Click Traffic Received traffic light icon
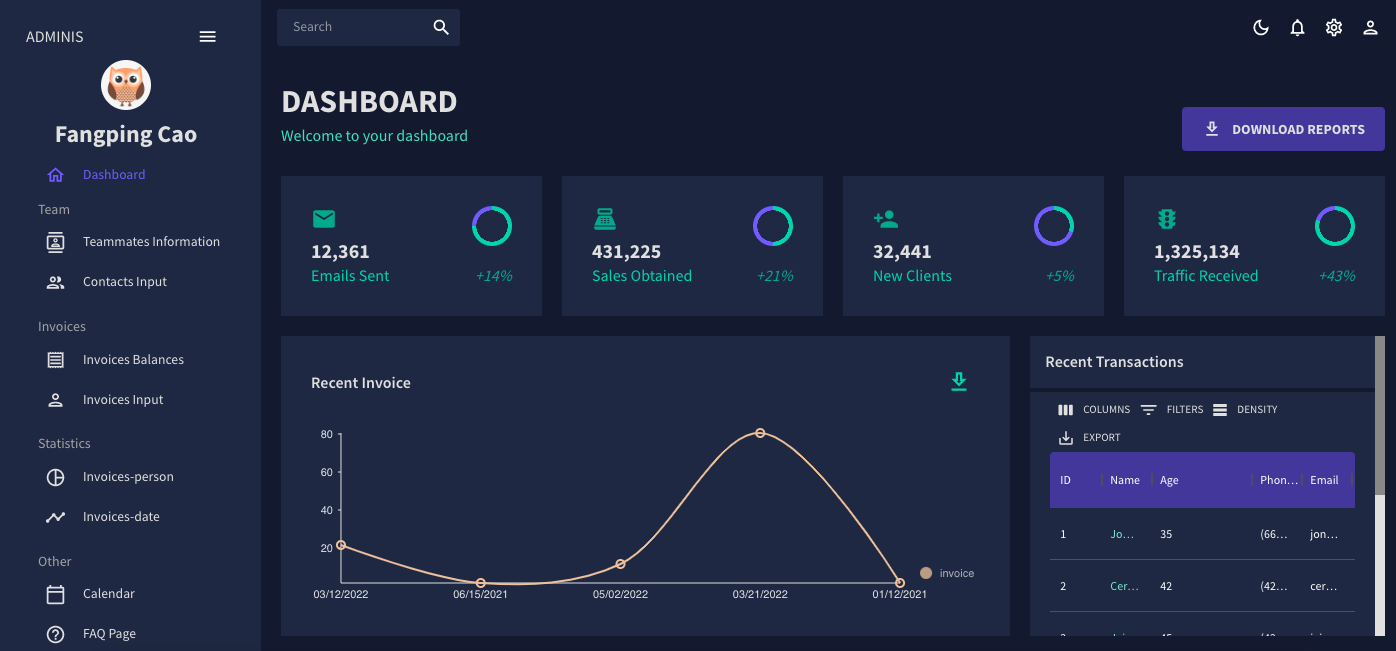This screenshot has height=651, width=1396. [1166, 219]
